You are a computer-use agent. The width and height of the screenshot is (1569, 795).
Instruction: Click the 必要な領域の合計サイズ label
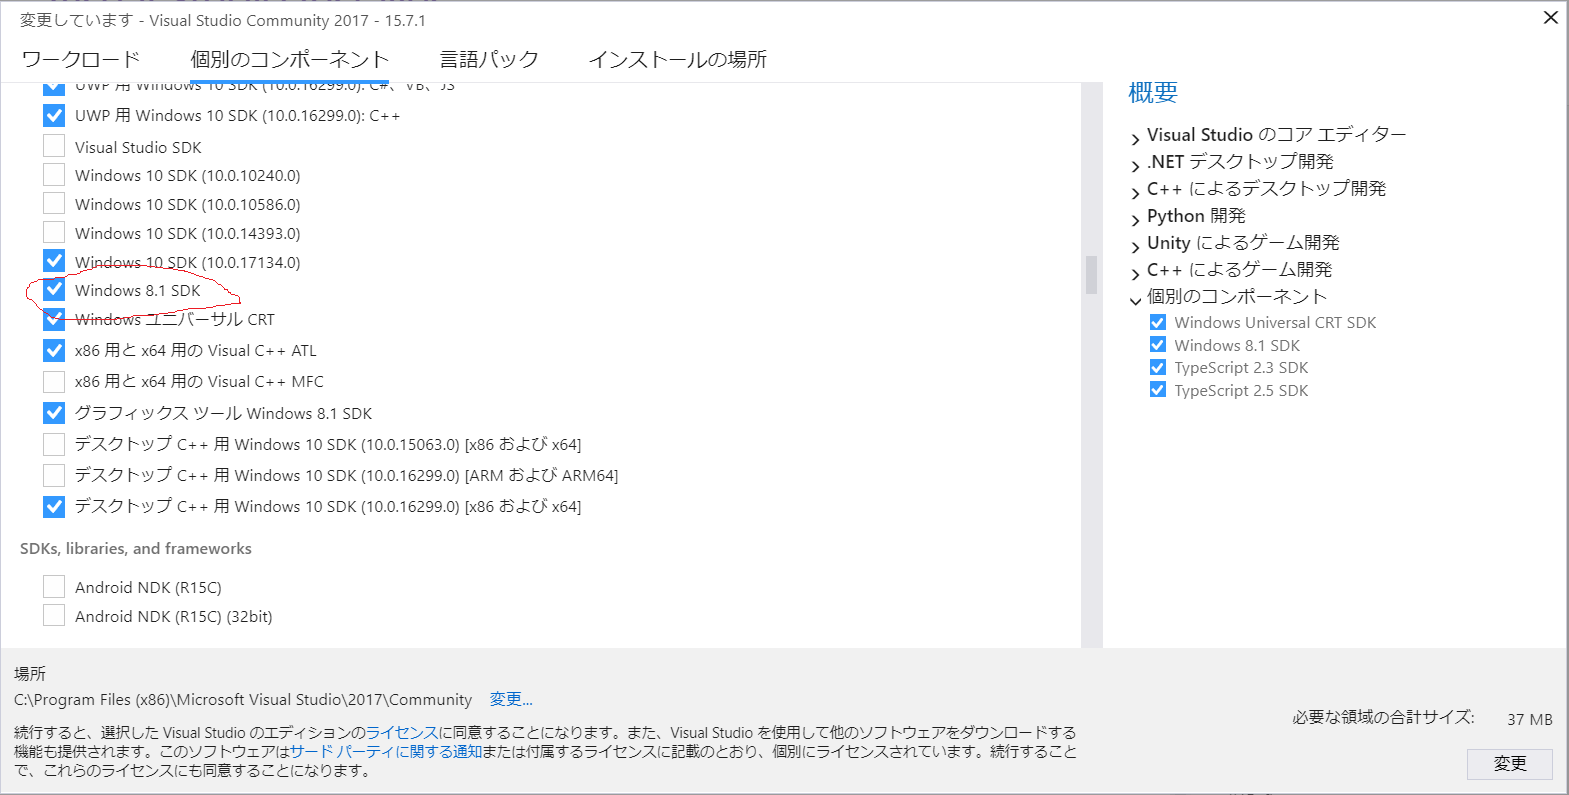coord(1383,717)
